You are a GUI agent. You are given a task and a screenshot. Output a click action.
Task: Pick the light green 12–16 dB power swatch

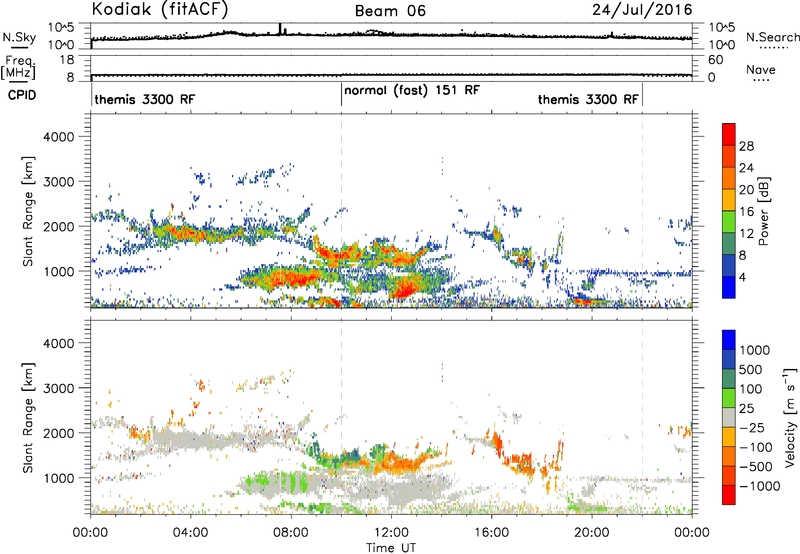click(x=729, y=221)
